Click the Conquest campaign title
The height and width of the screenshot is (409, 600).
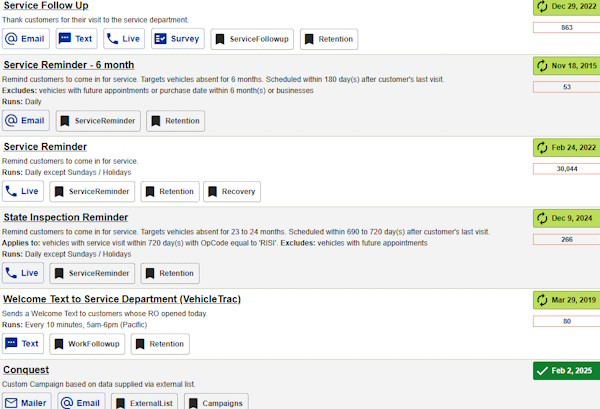pos(31,370)
